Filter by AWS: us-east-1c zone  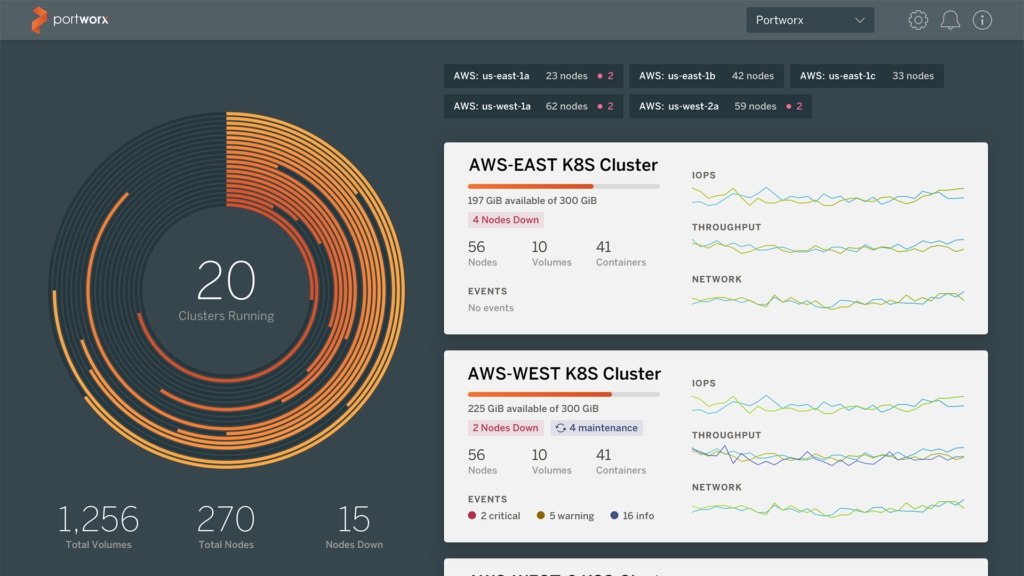click(866, 76)
